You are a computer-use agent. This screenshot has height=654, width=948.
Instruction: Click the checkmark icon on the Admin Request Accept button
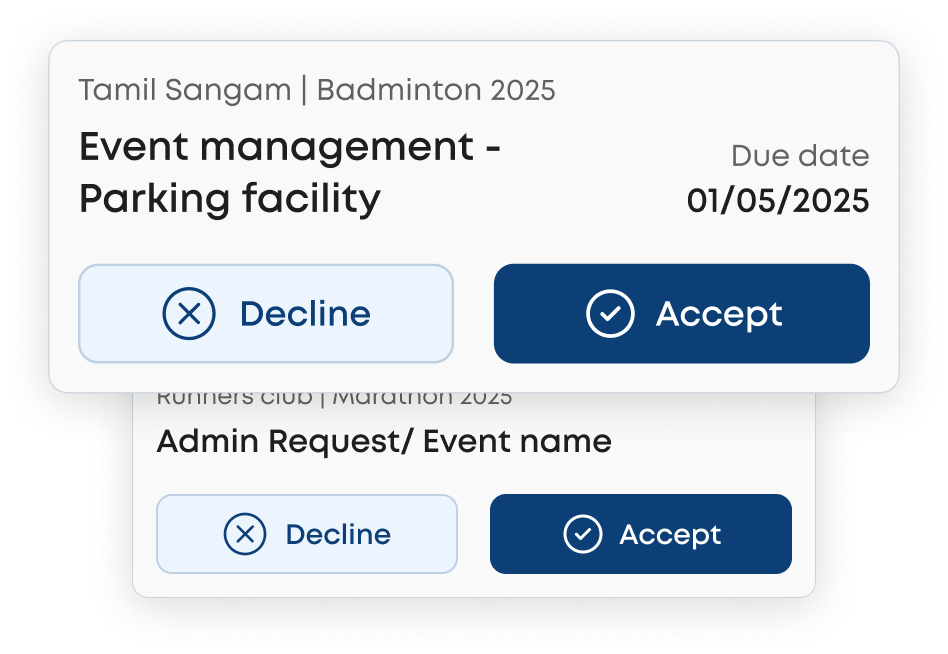point(583,534)
